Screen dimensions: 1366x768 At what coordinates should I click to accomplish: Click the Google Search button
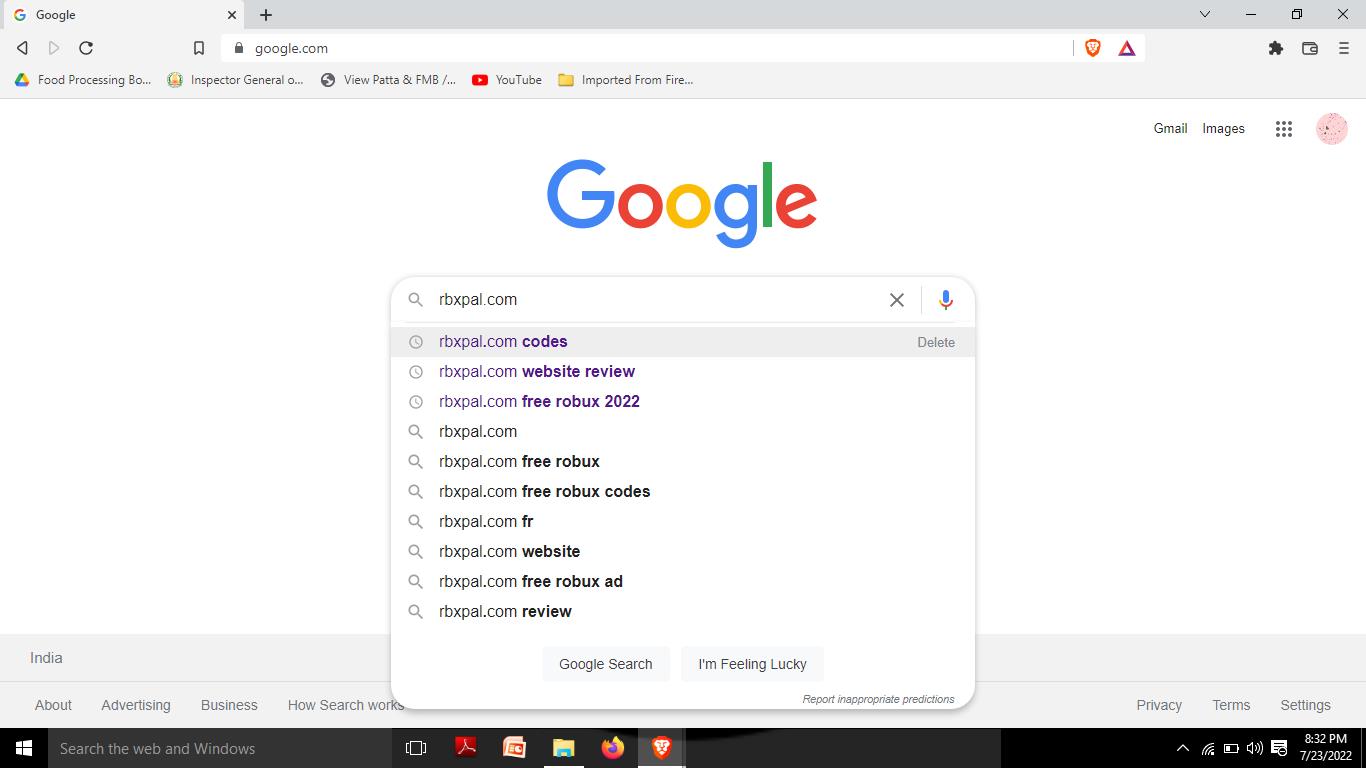606,664
